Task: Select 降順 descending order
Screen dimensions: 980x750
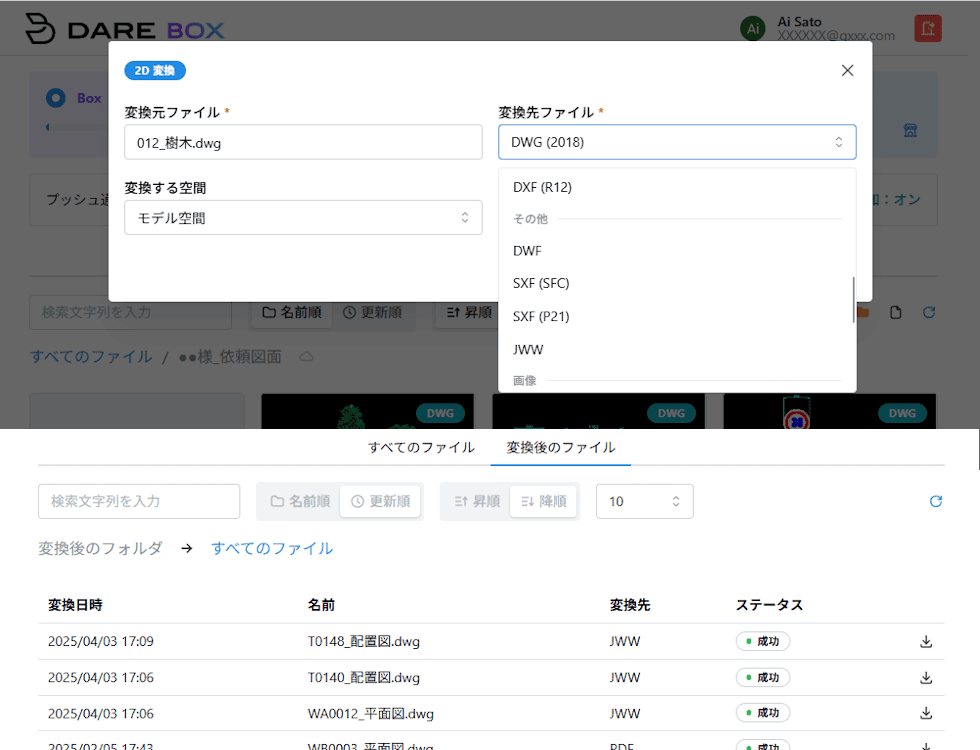Action: 544,501
